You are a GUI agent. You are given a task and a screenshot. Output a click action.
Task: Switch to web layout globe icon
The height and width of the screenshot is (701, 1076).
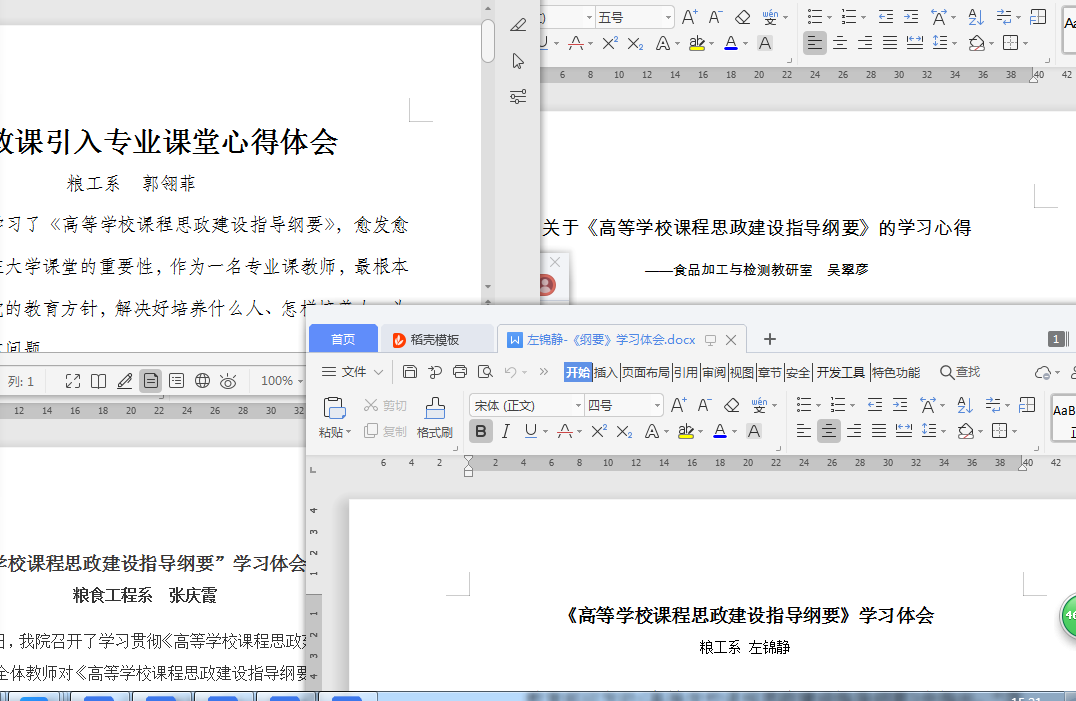pos(202,381)
